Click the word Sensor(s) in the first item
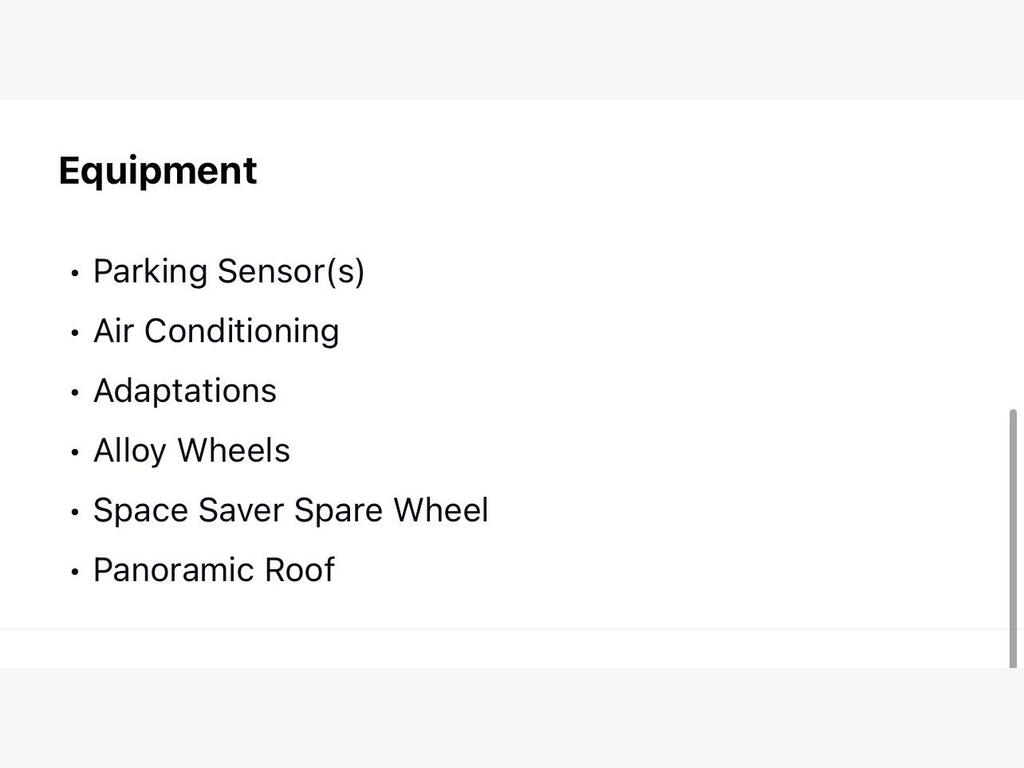 click(291, 271)
